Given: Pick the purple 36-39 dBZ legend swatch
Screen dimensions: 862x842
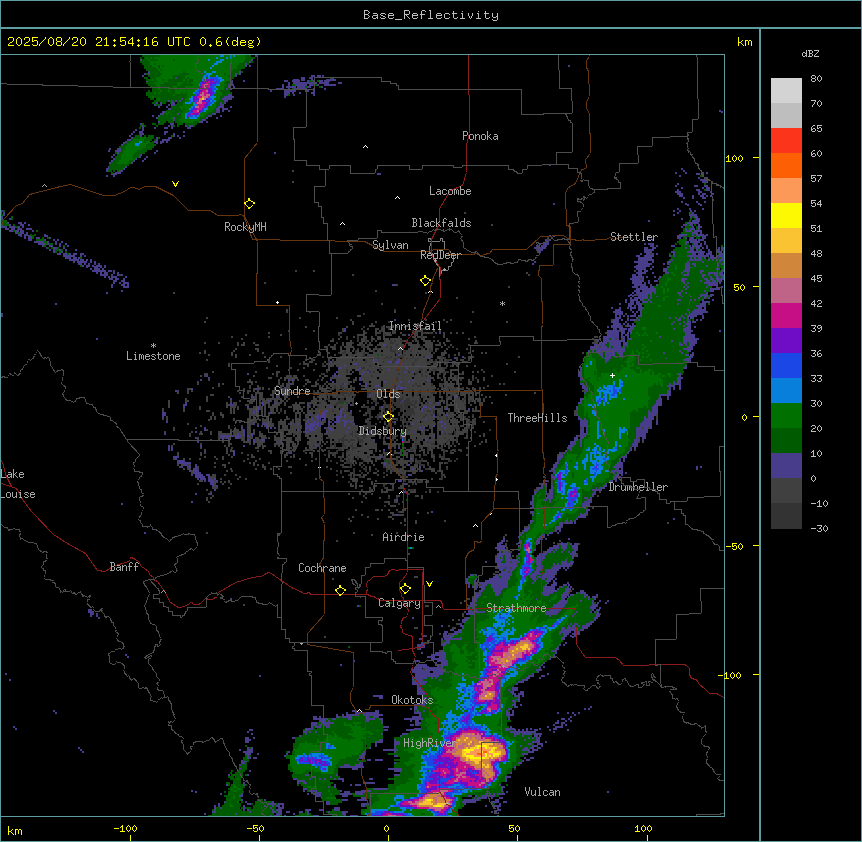Looking at the screenshot, I should pyautogui.click(x=786, y=341).
